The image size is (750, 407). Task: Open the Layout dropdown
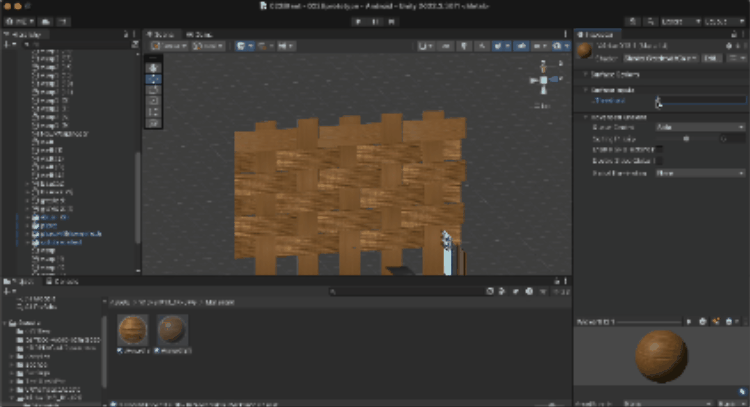(x=724, y=22)
